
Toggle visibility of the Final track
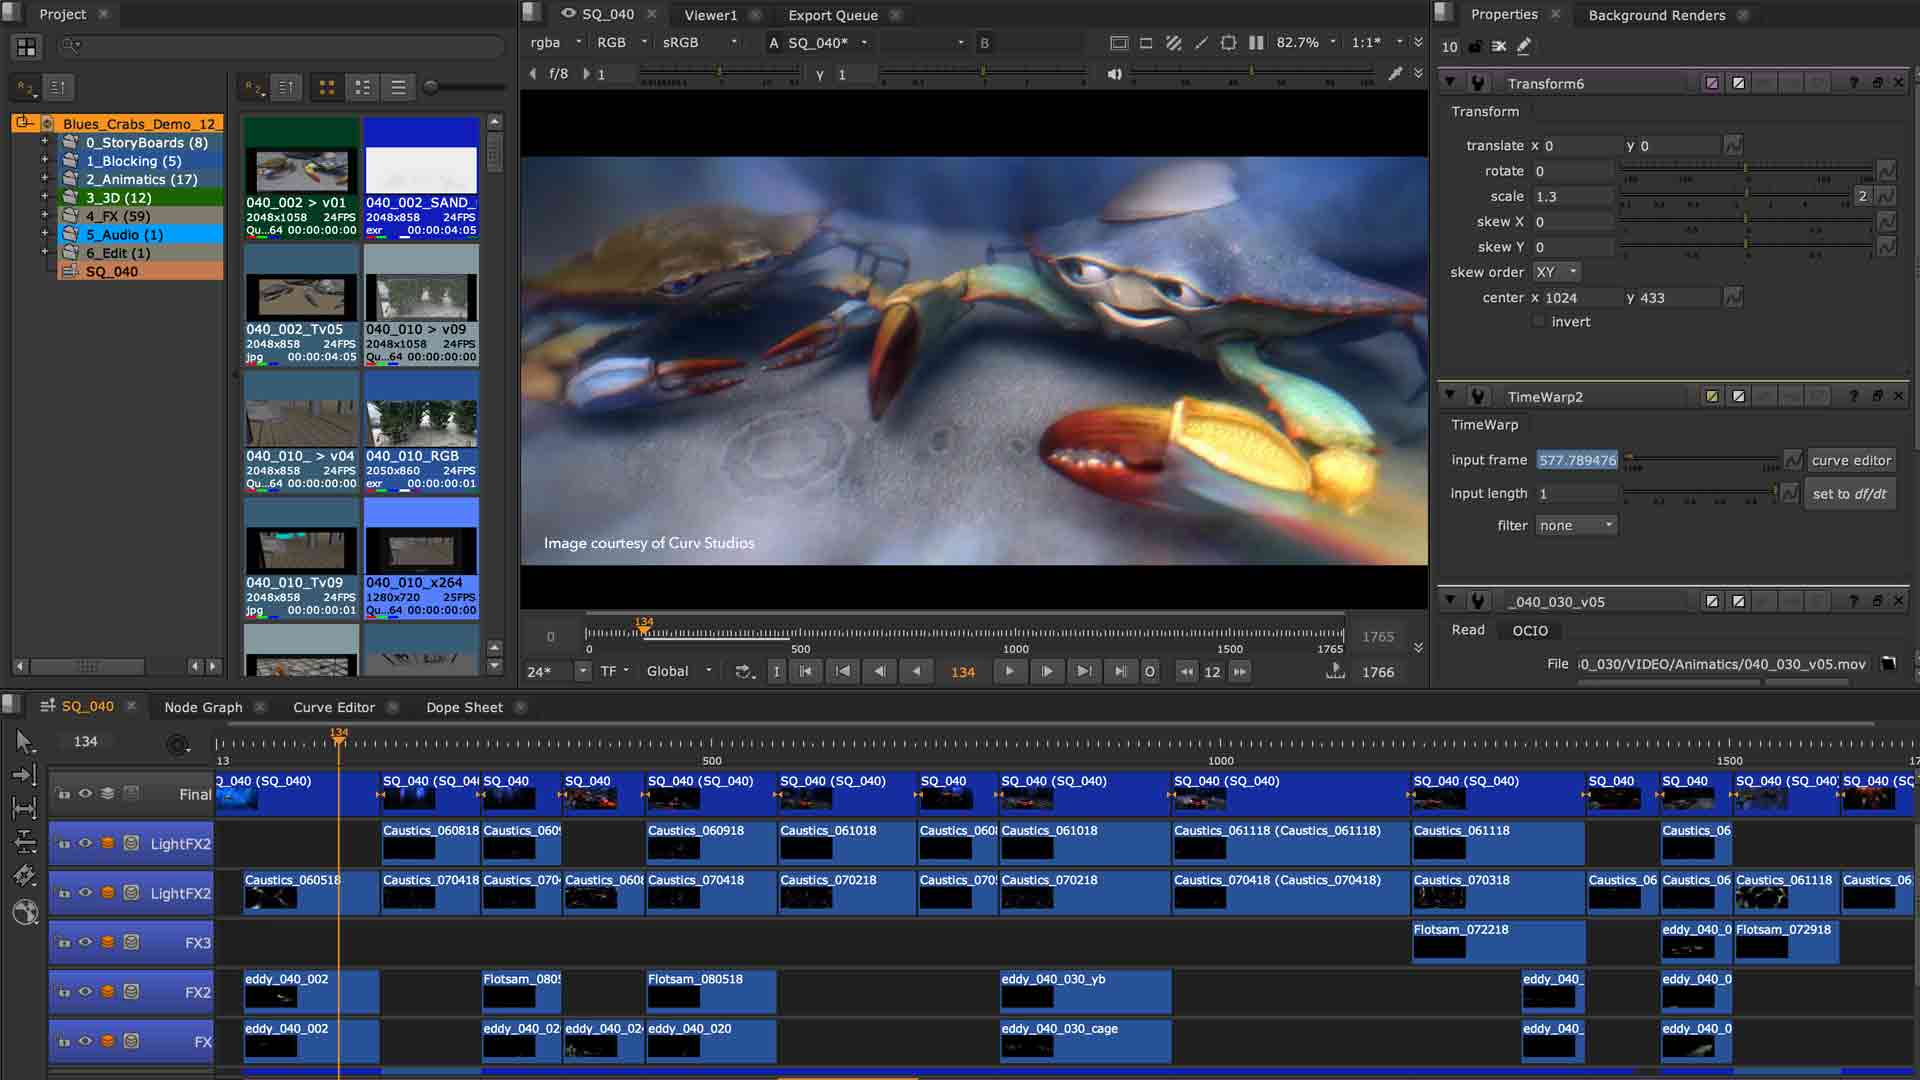86,794
